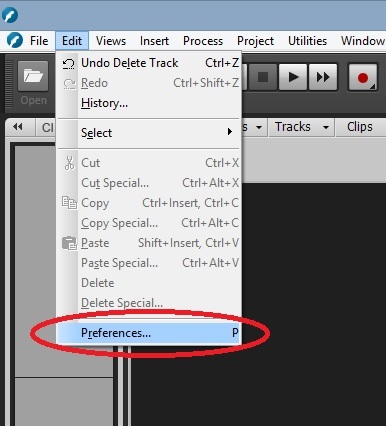The image size is (386, 426).
Task: Click the app logo in the title bar
Action: 10,15
